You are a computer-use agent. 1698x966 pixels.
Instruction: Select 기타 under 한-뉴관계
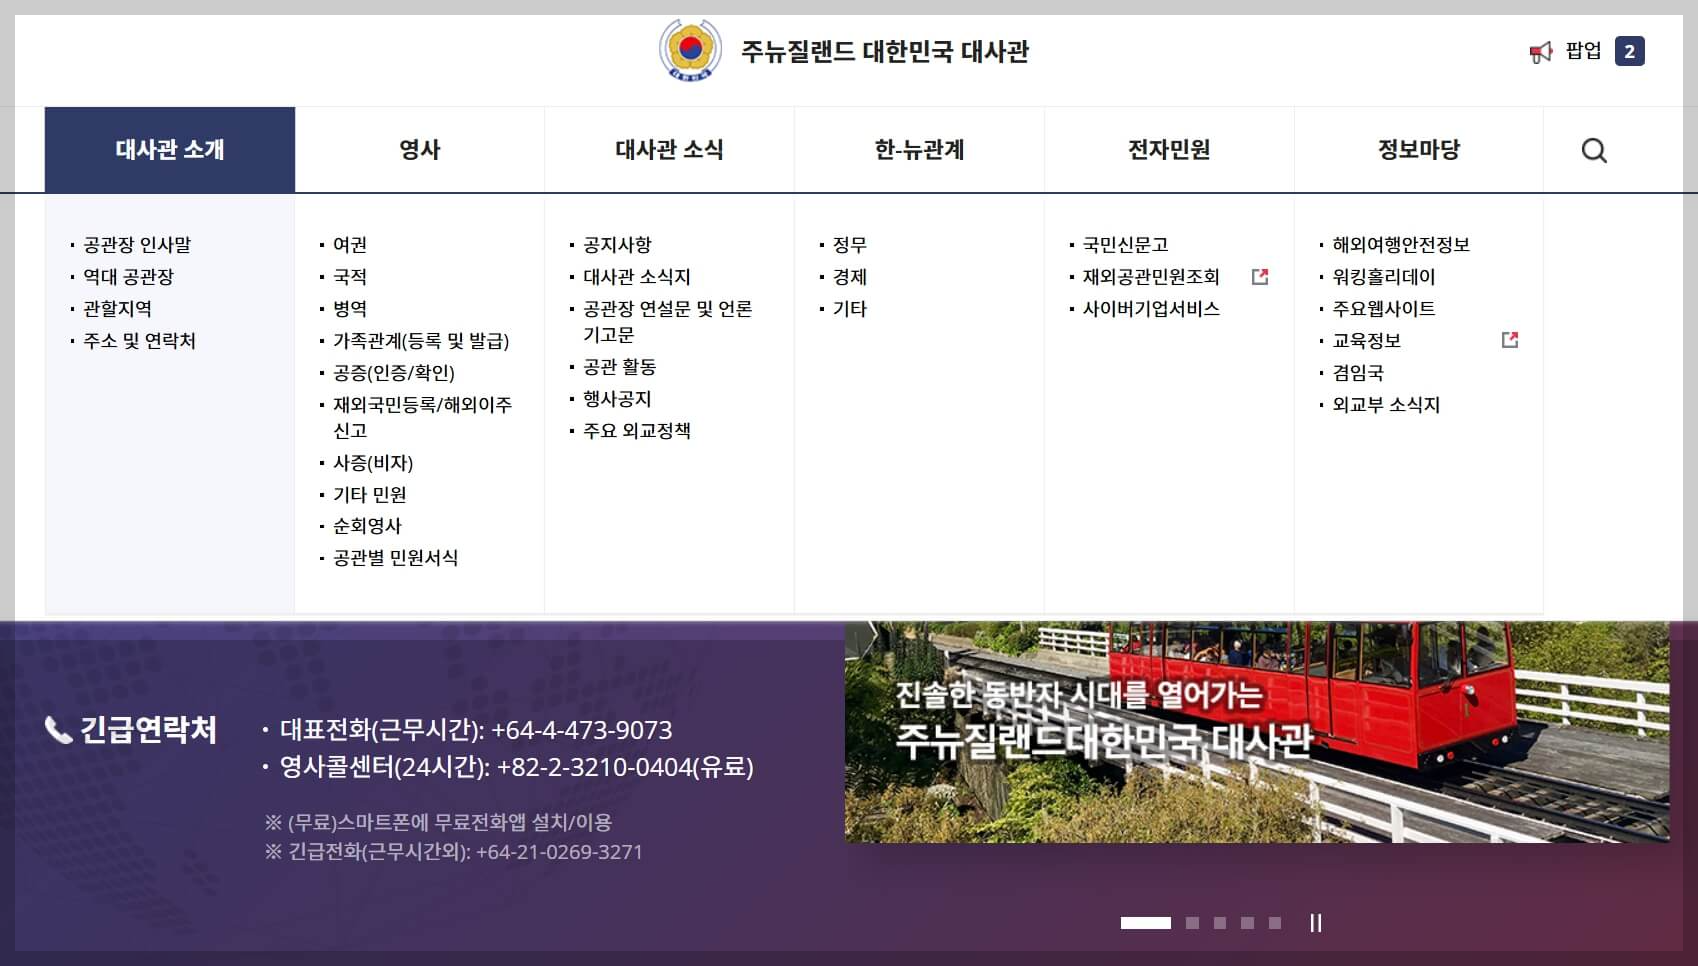point(850,309)
